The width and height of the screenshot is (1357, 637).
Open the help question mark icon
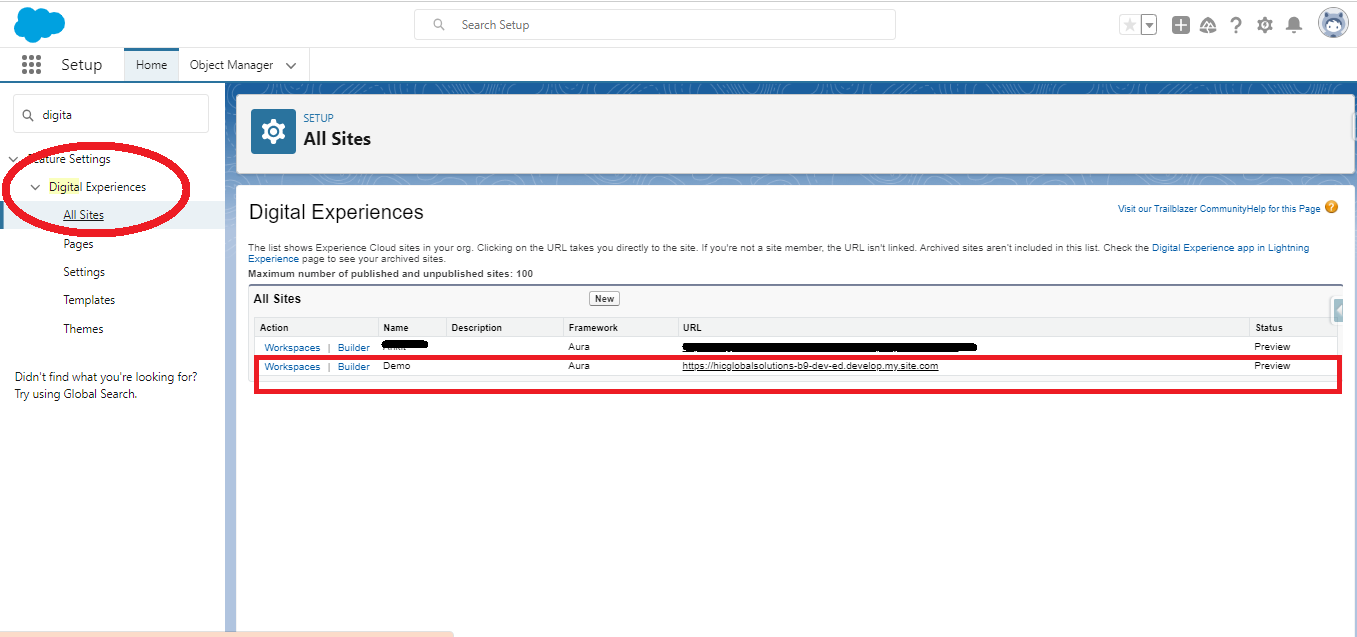tap(1236, 25)
